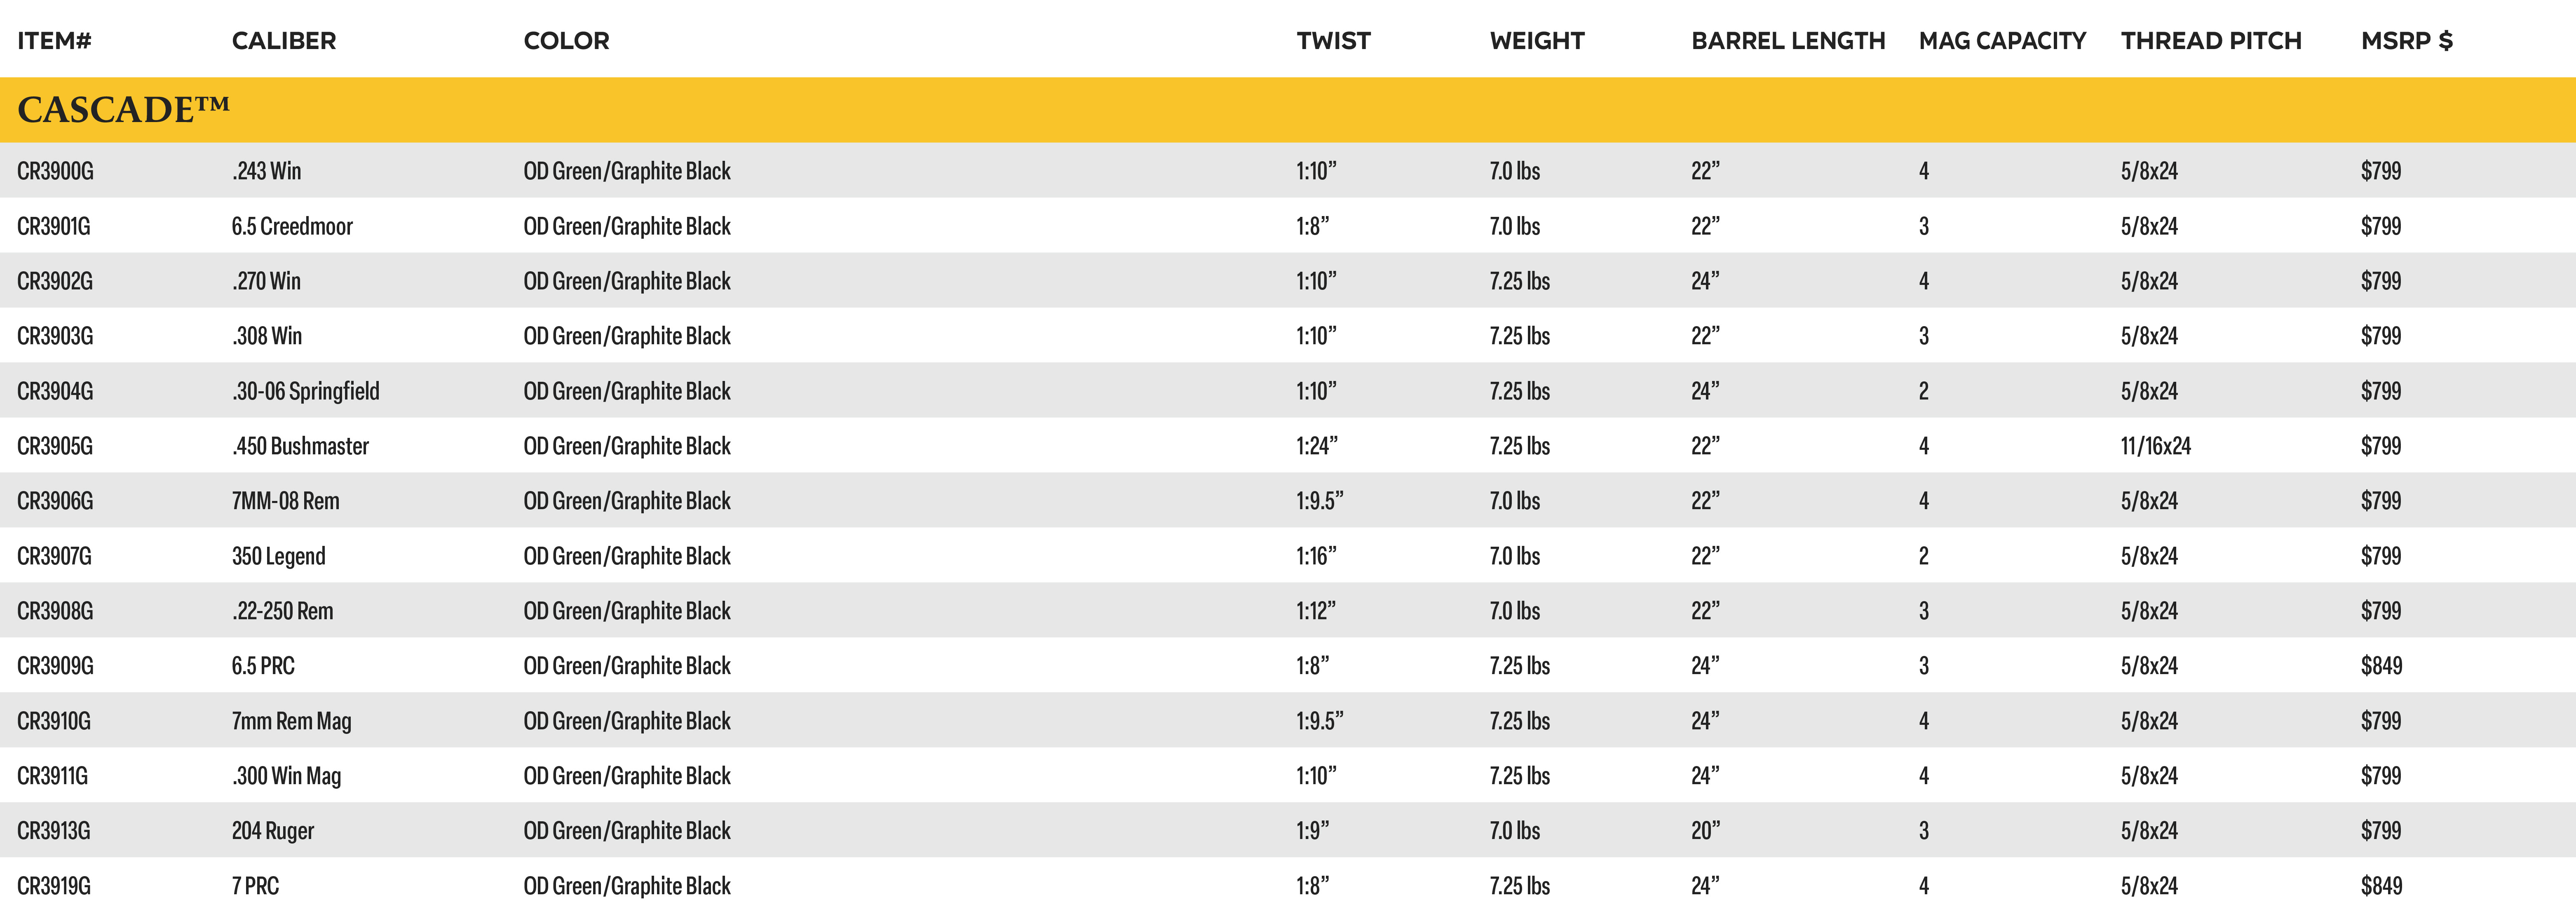Select the 1:24" twist value
This screenshot has height=912, width=2576.
pos(1317,446)
